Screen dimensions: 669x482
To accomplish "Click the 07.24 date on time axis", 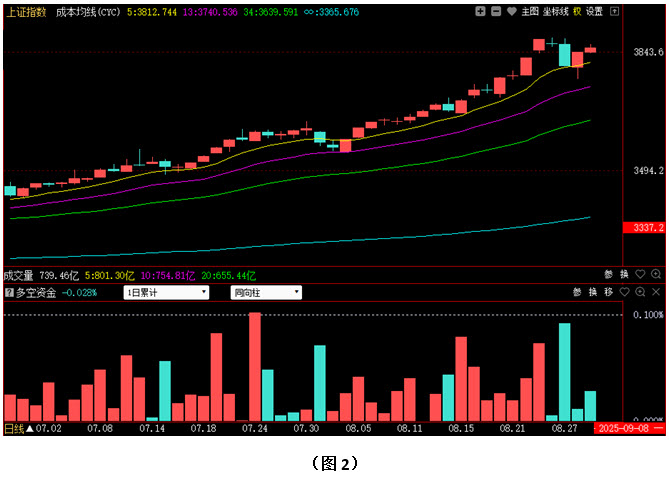I will tap(255, 428).
